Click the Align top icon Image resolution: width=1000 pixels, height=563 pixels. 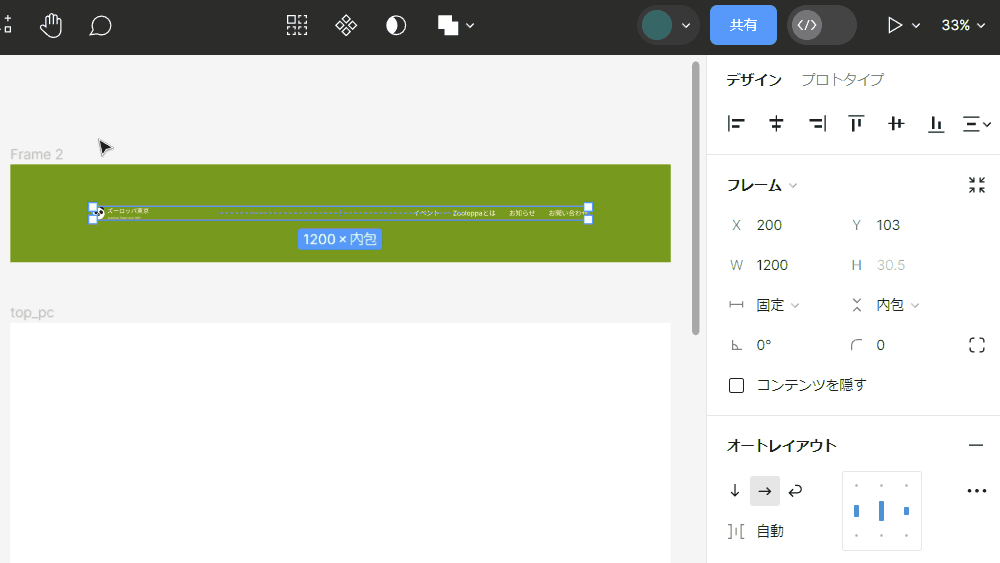coord(856,123)
